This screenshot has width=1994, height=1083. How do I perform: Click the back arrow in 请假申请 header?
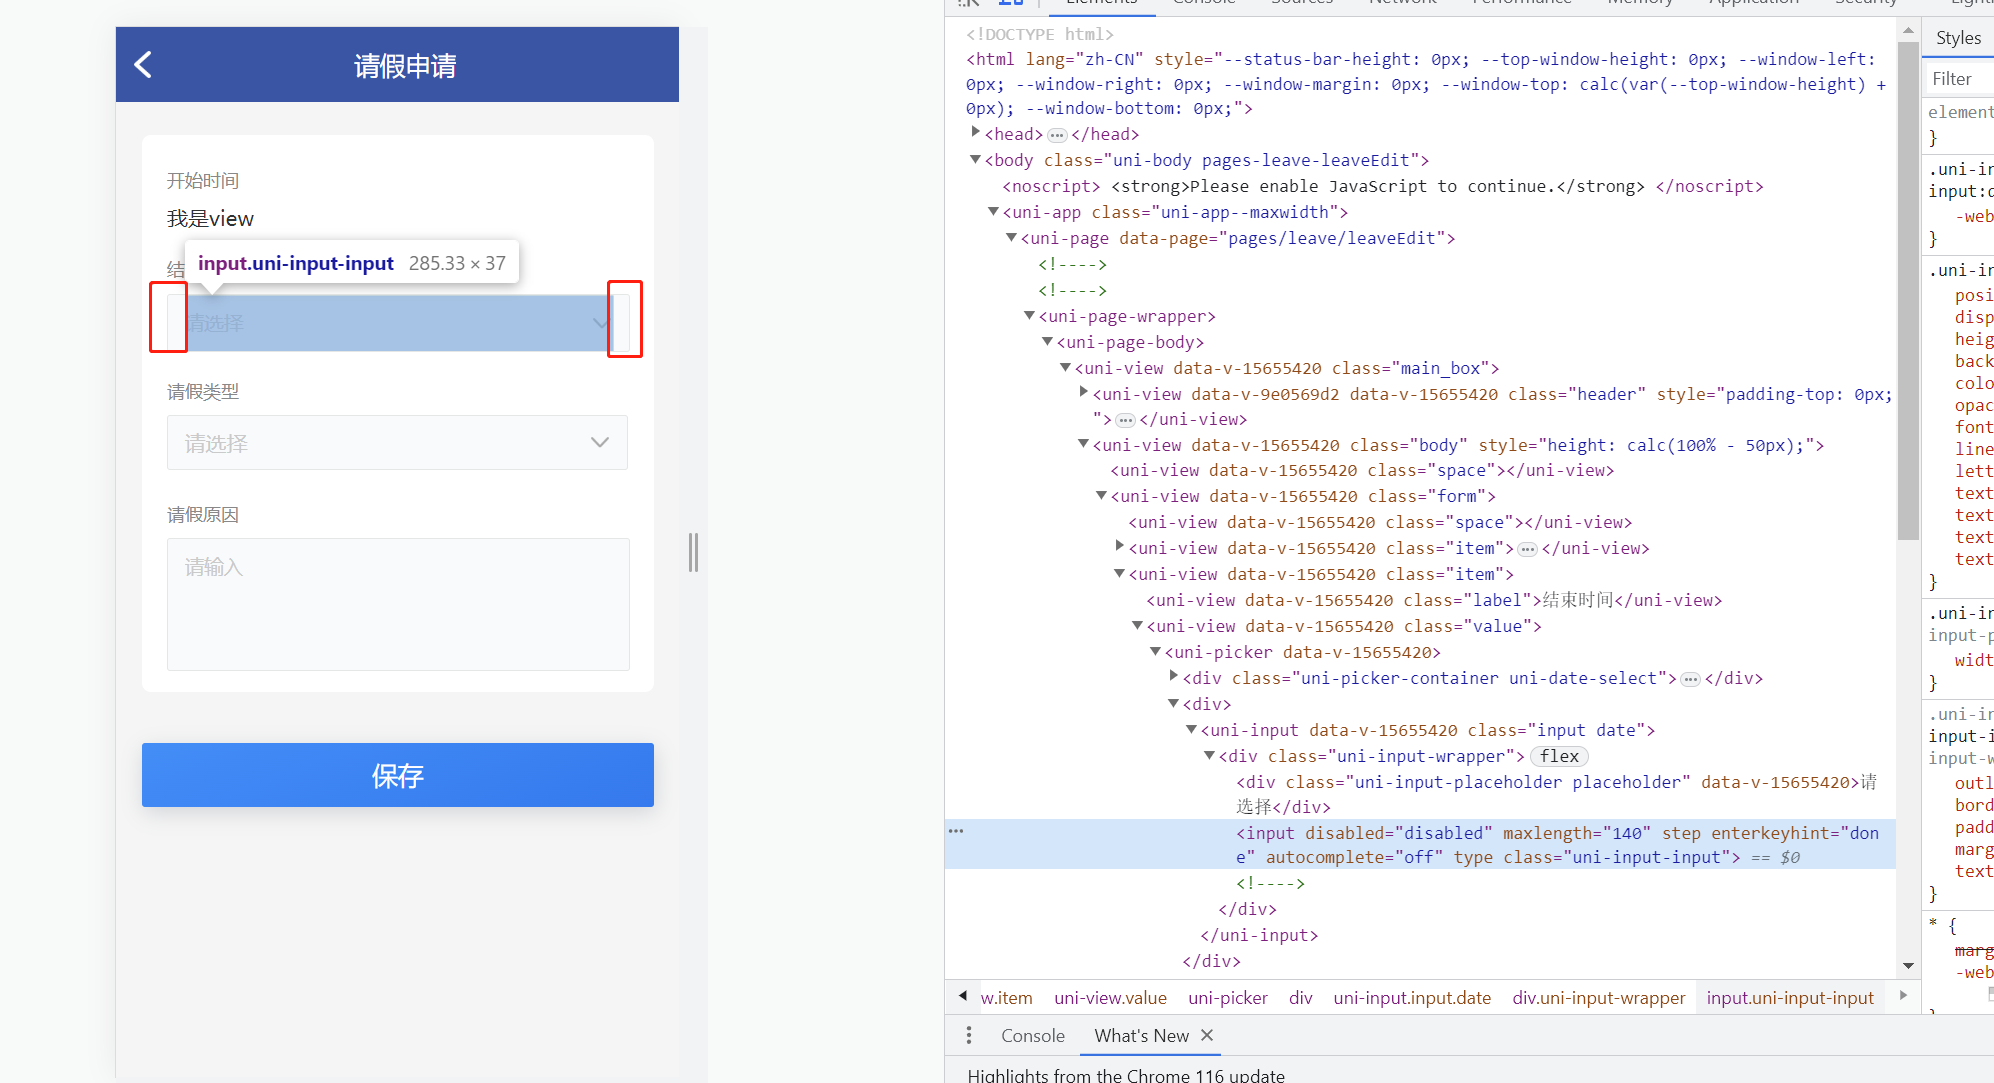(x=143, y=65)
